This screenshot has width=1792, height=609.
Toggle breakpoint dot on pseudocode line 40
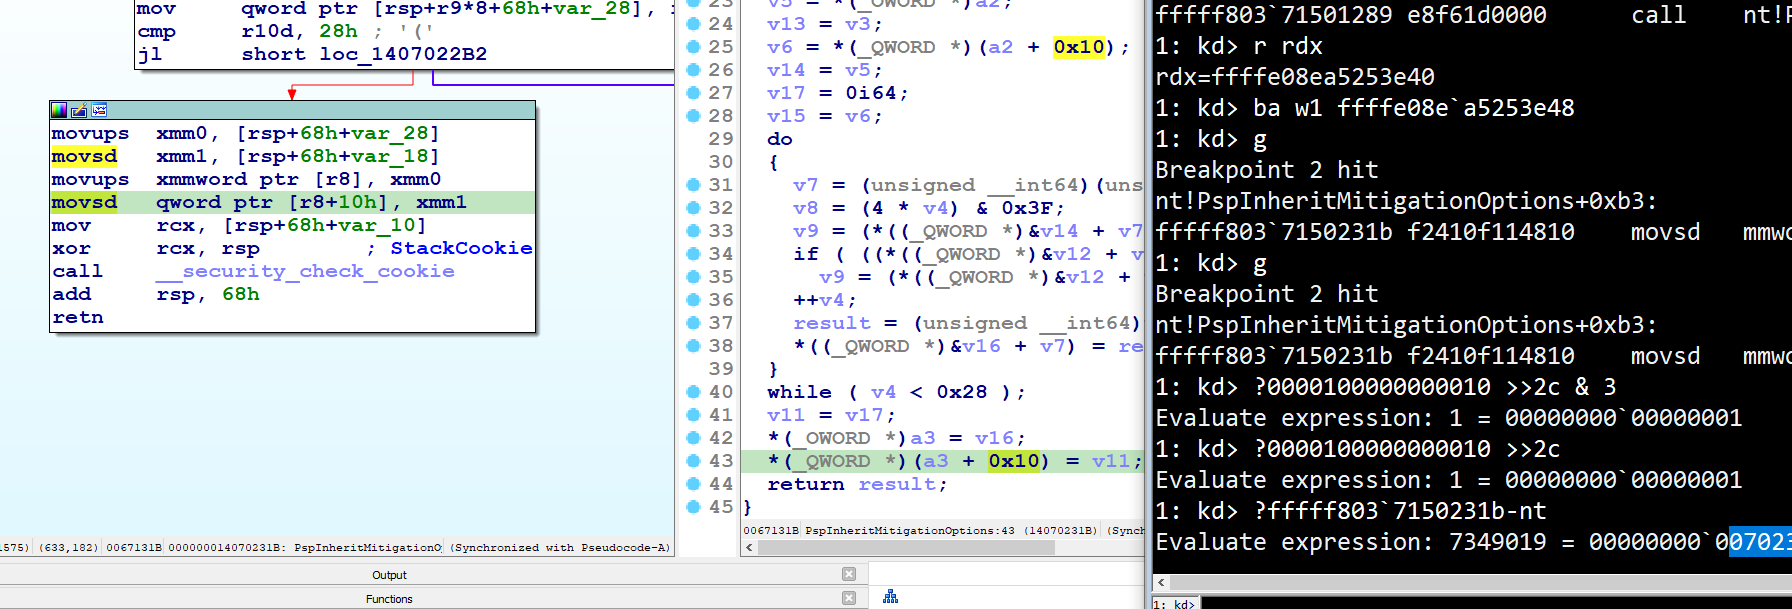693,391
